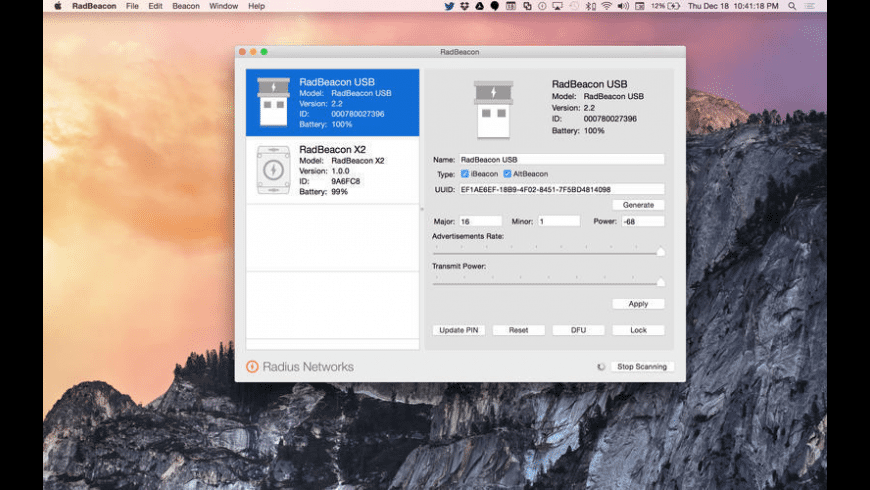Screen dimensions: 870x490
Task: Select the RadBeacon USB device icon in list
Action: click(273, 102)
